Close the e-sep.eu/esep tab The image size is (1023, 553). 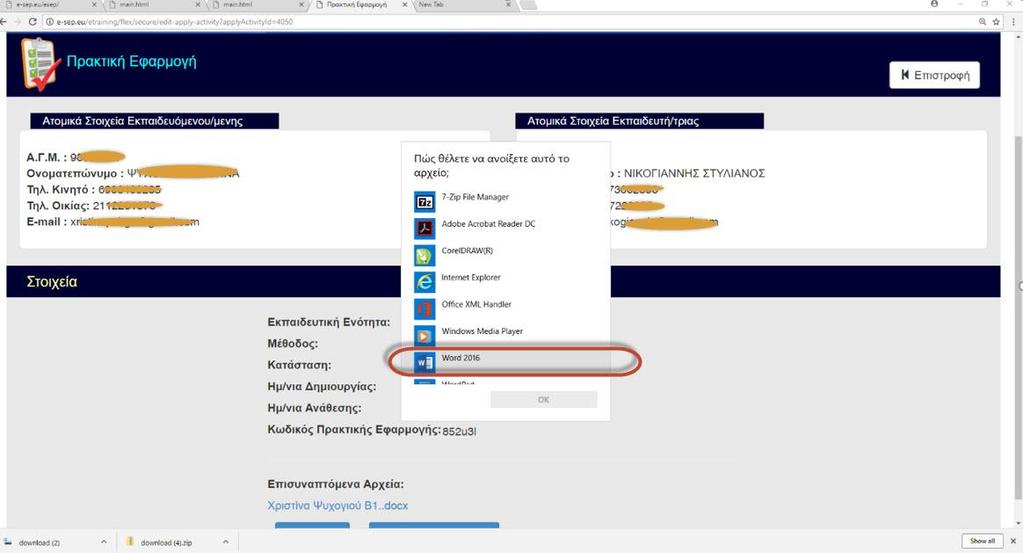point(94,5)
